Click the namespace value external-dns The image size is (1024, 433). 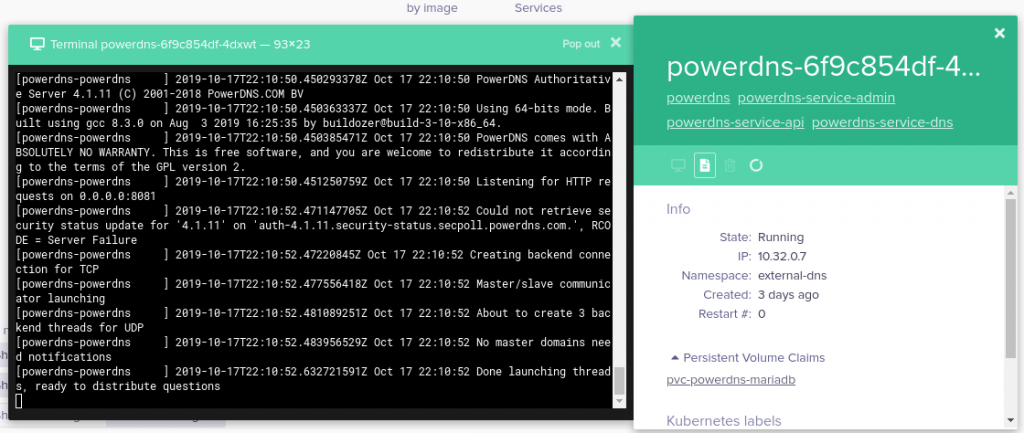pyautogui.click(x=792, y=275)
